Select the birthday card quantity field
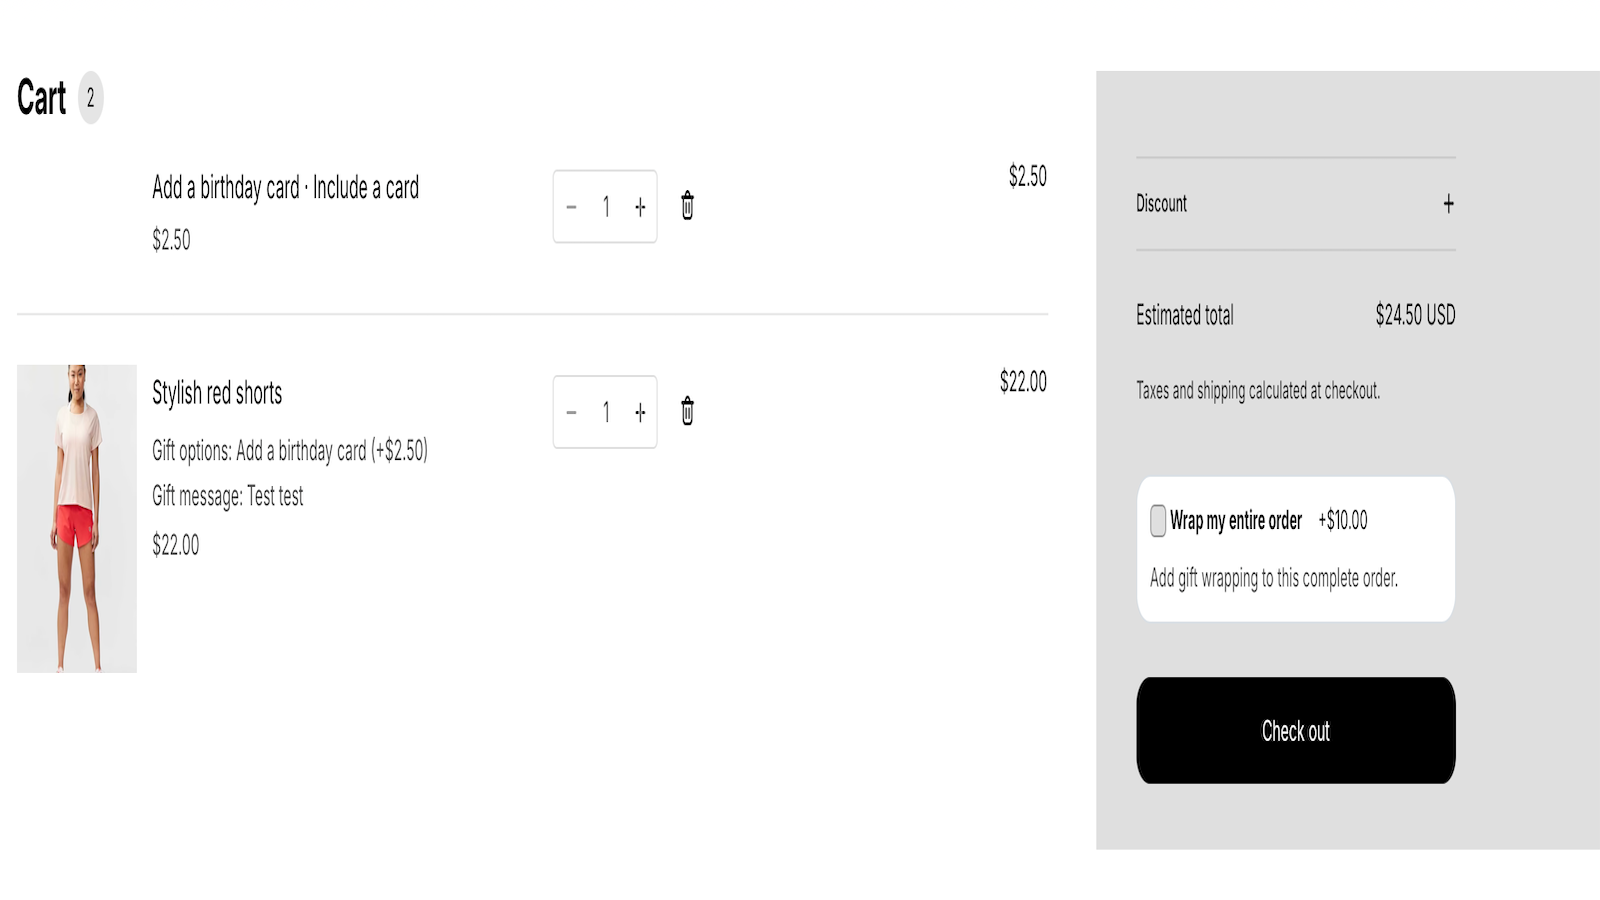1600x900 pixels. (606, 207)
